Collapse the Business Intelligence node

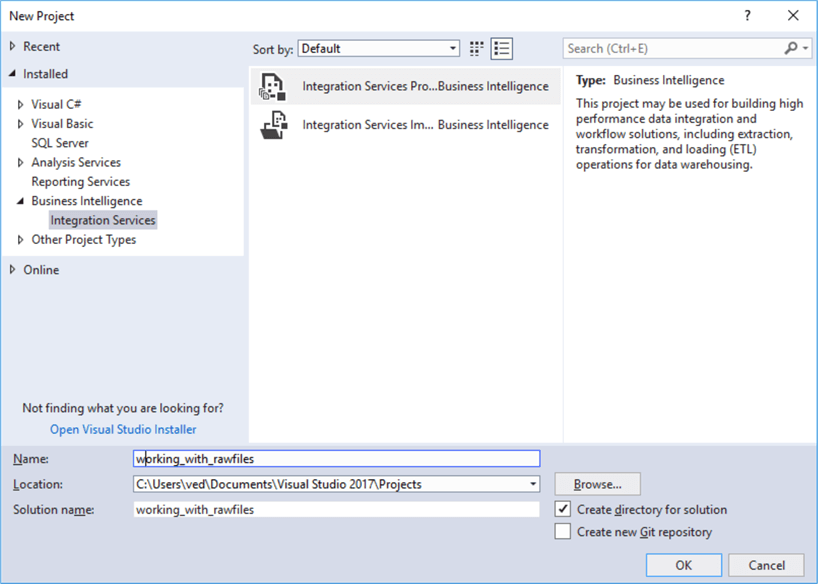tap(20, 201)
